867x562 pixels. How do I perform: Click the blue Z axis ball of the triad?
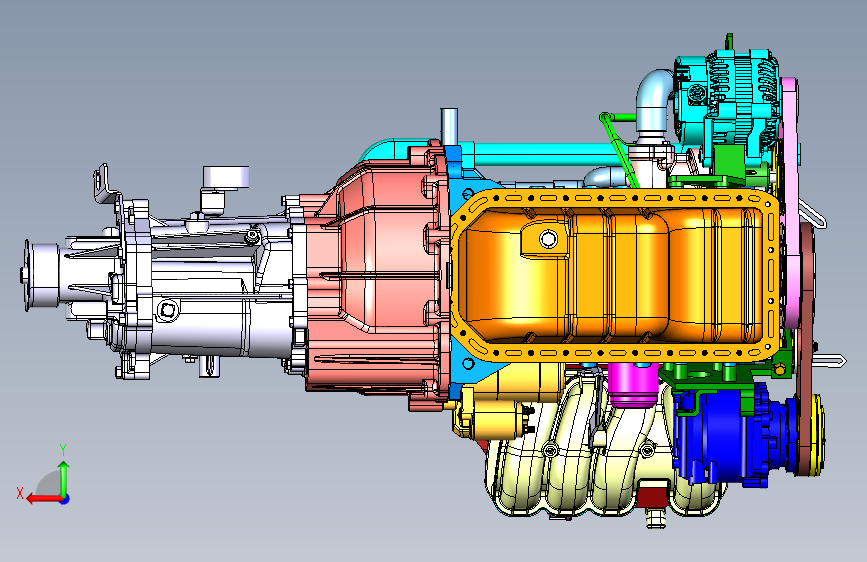65,499
